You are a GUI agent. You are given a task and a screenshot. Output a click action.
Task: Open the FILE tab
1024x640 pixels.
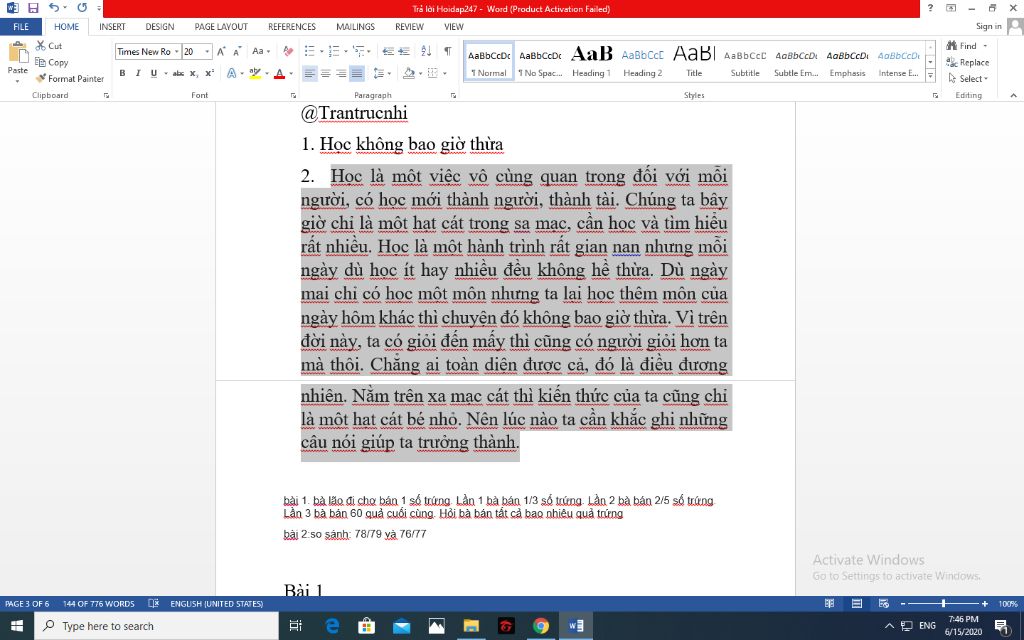(21, 27)
